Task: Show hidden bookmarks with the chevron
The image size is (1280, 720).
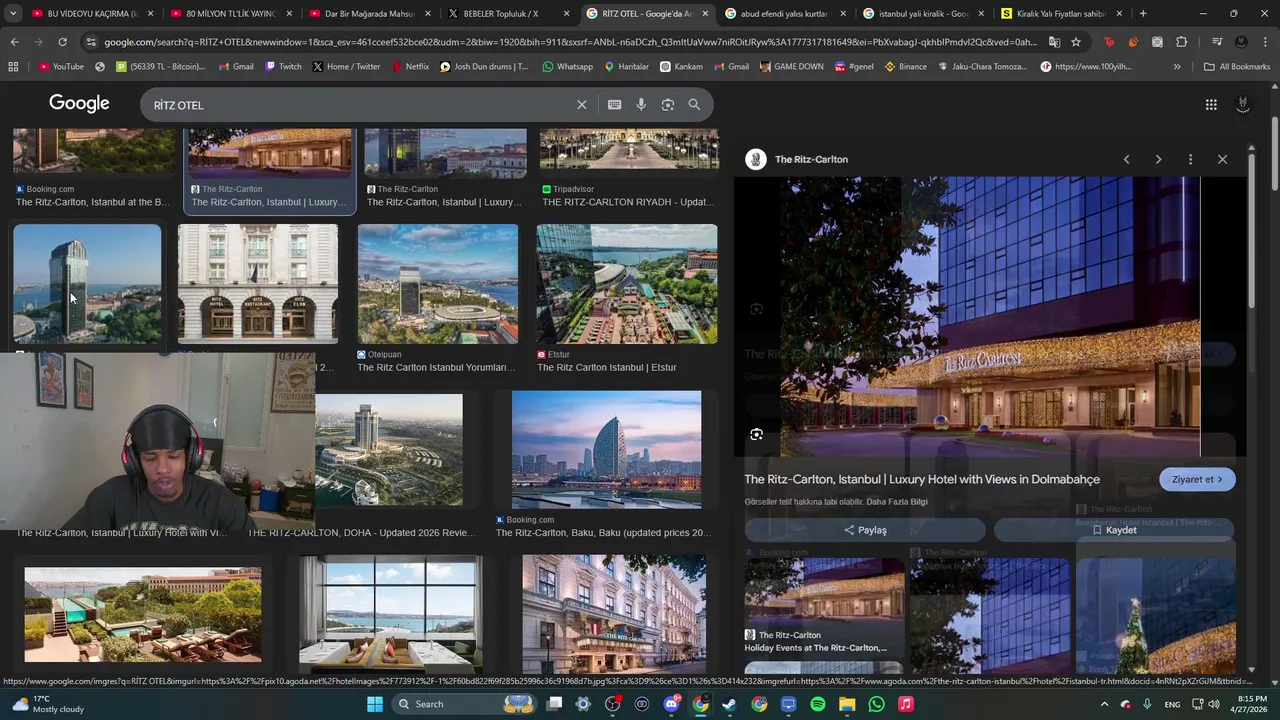Action: click(x=1177, y=67)
